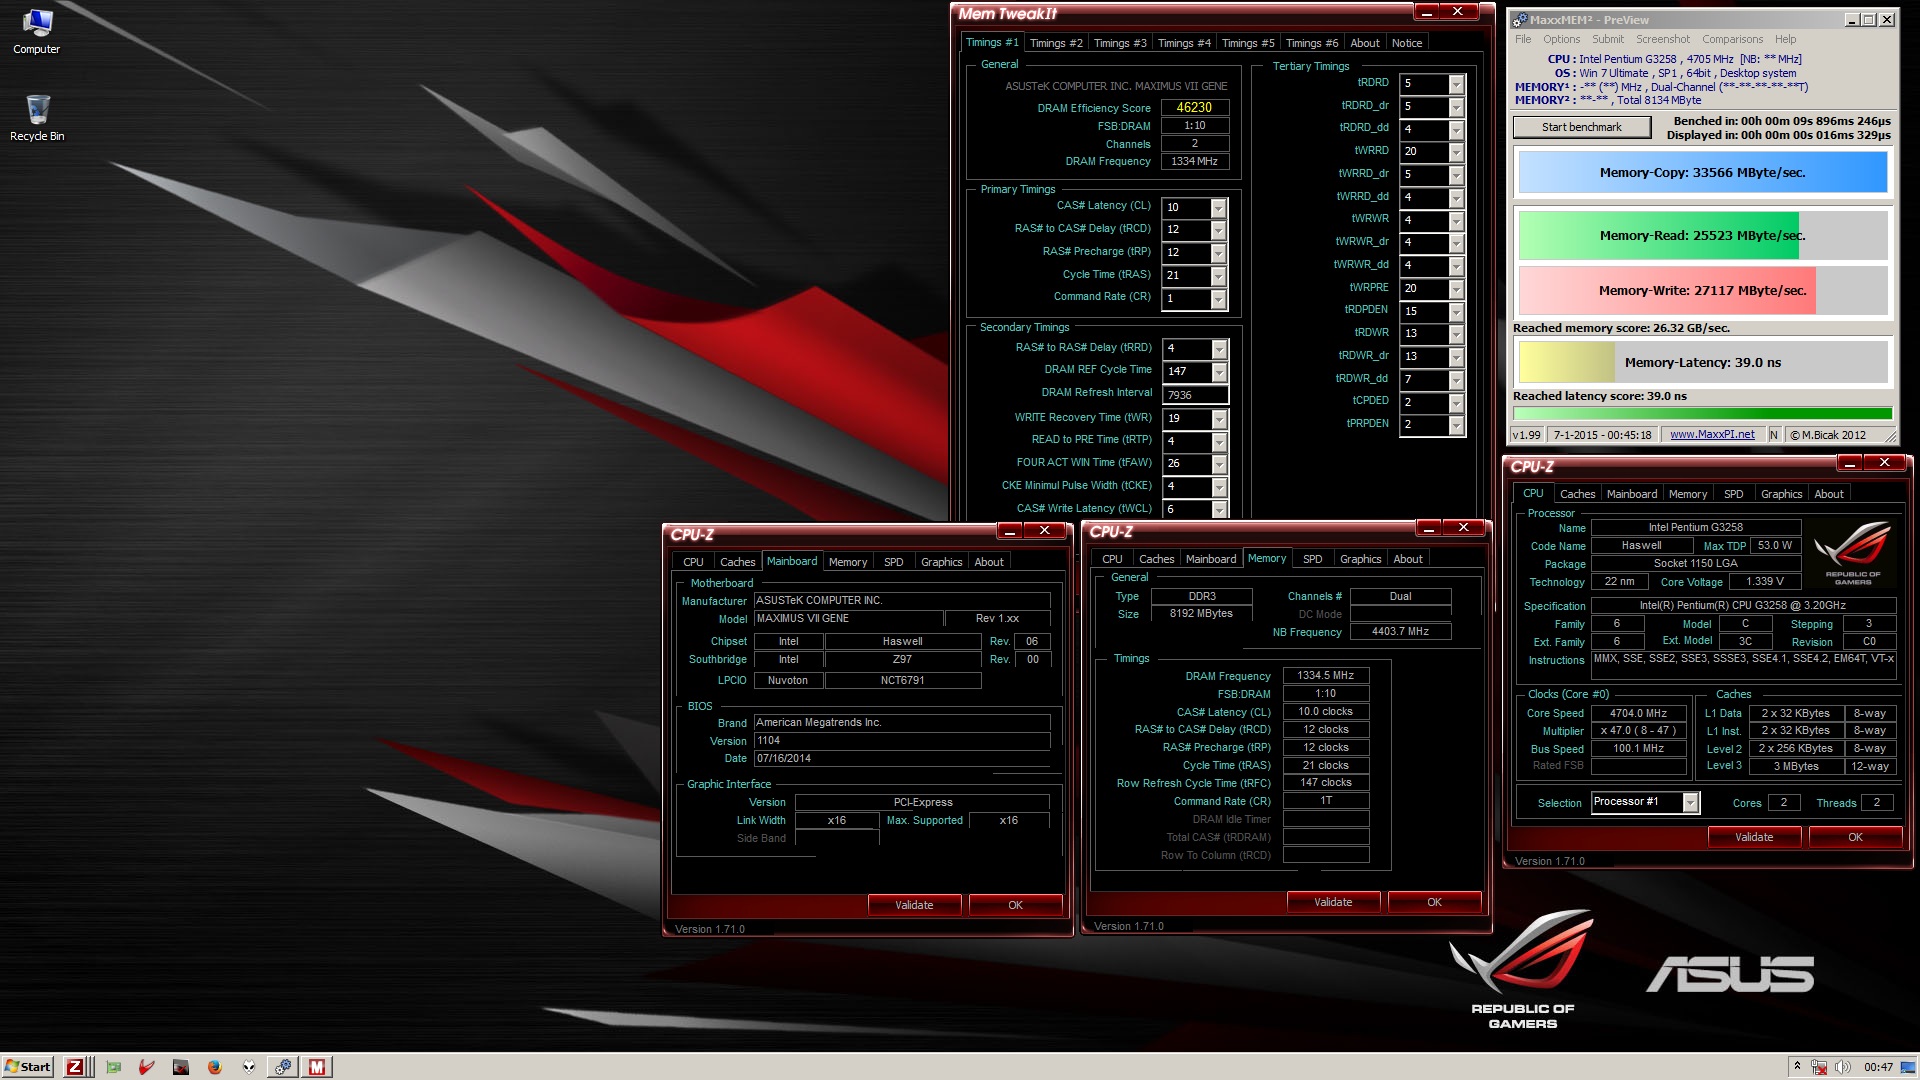Open the Computer desktop icon

[x=36, y=31]
